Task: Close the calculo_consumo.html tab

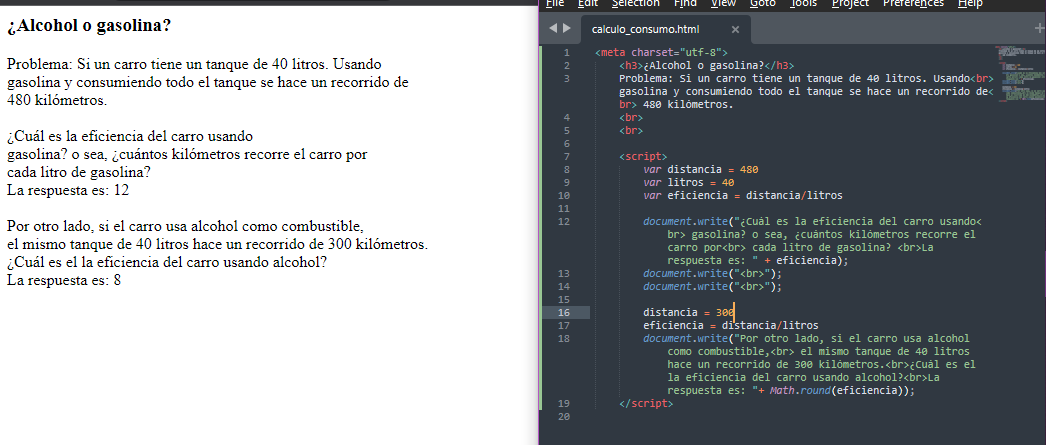Action: click(735, 29)
